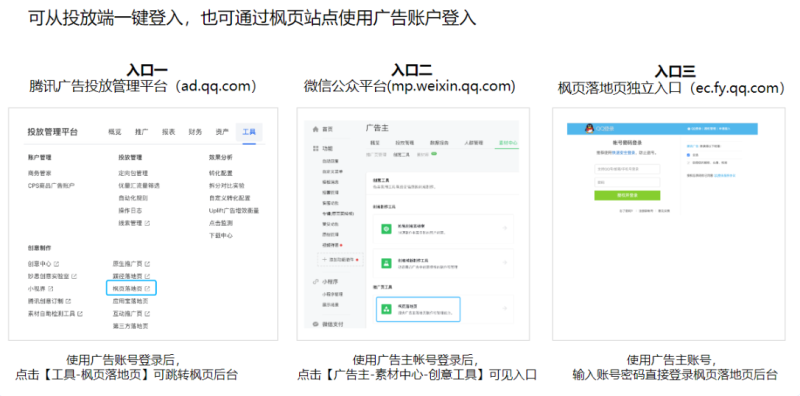Click password input field on QQ login
800x396 pixels.
pos(627,182)
